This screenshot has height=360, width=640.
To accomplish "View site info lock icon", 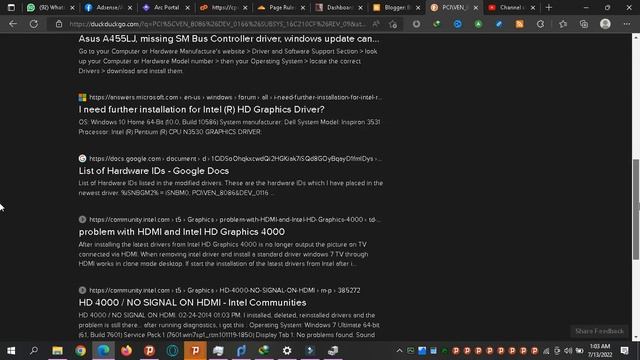I will coord(59,24).
